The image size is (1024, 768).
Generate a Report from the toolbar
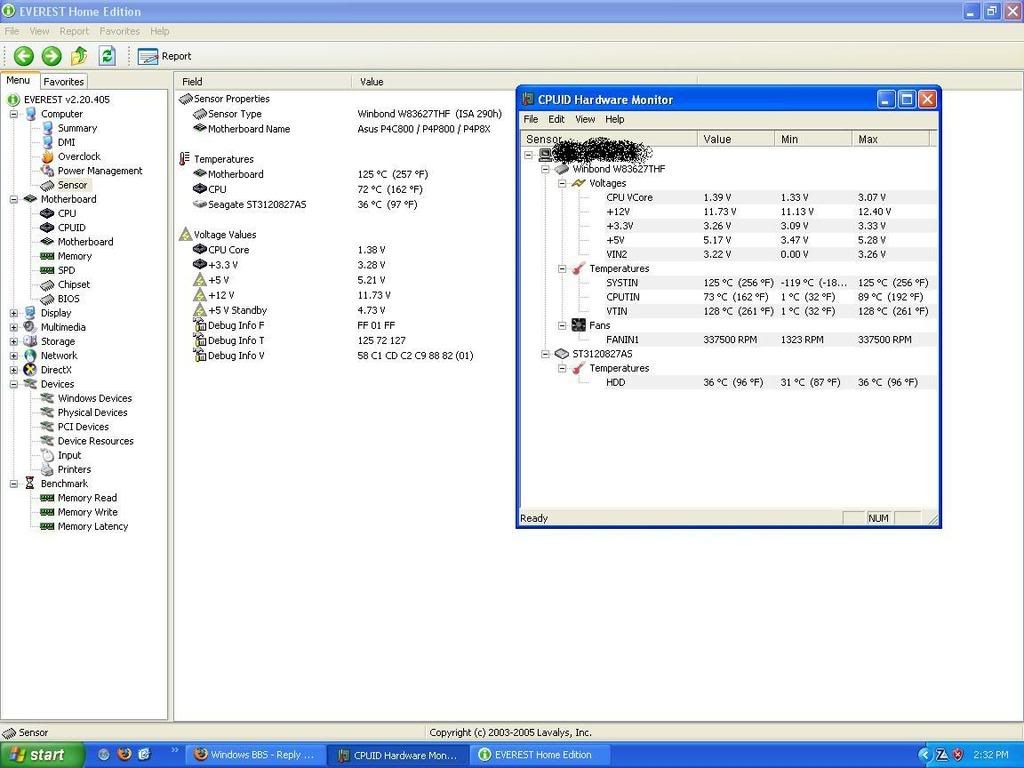(x=165, y=56)
